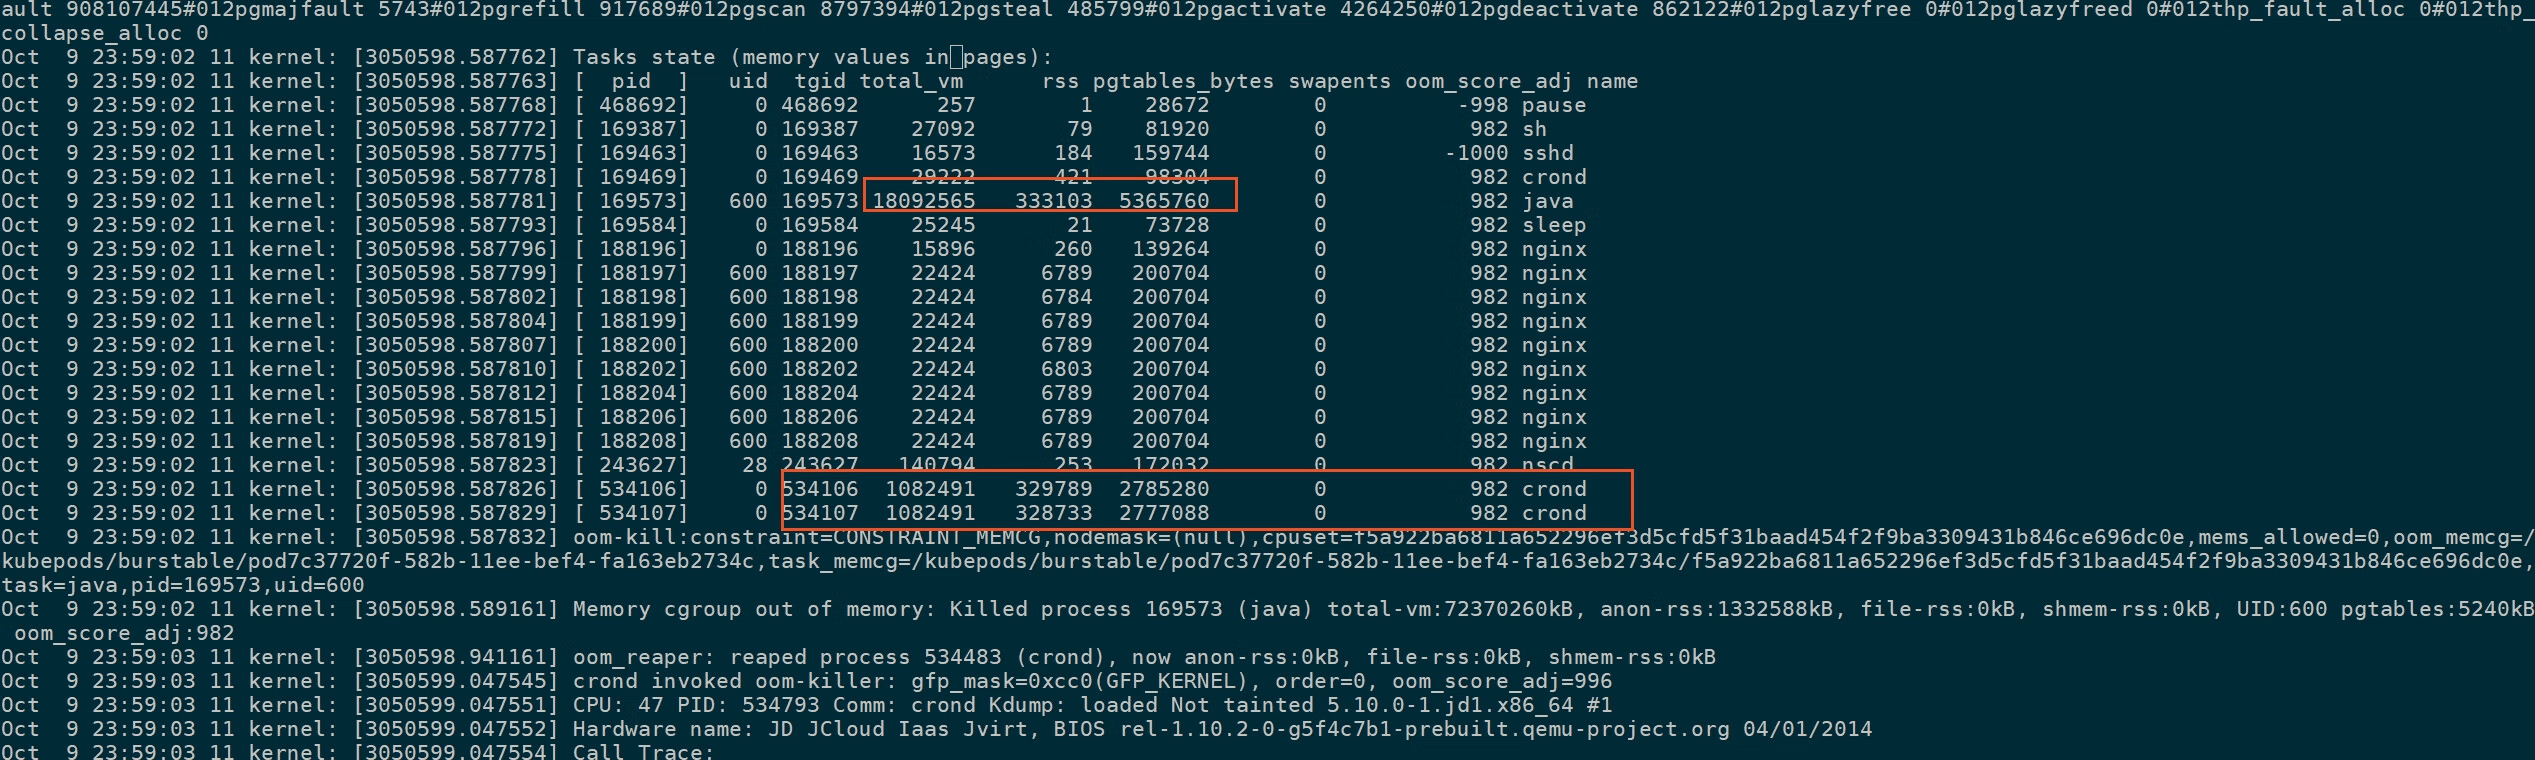
Task: Click total_vm value 140794 of nscd
Action: coord(937,465)
